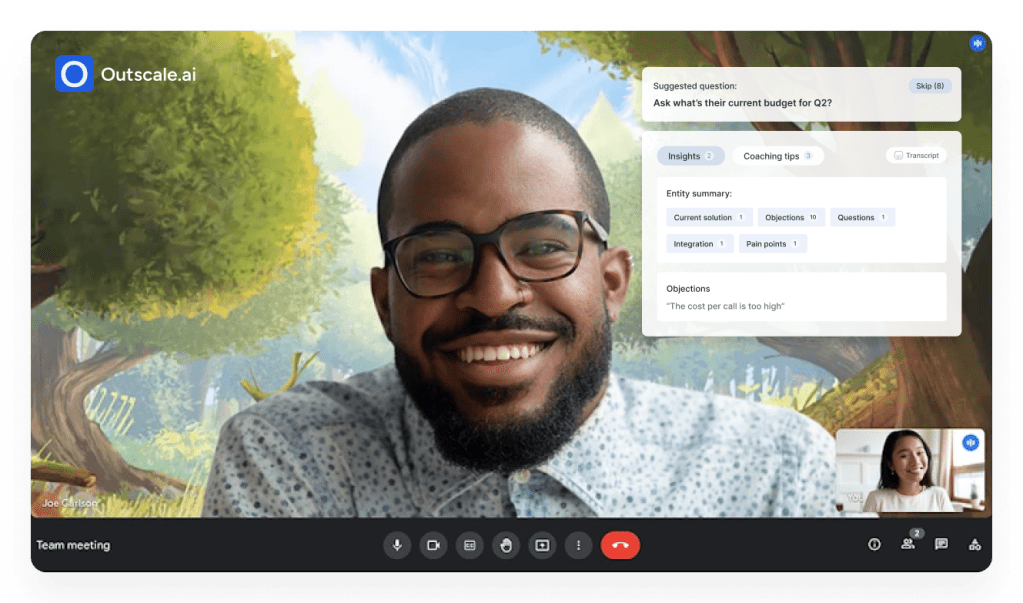Expand the Pain points entity tag
This screenshot has height=603, width=1023.
(x=772, y=244)
